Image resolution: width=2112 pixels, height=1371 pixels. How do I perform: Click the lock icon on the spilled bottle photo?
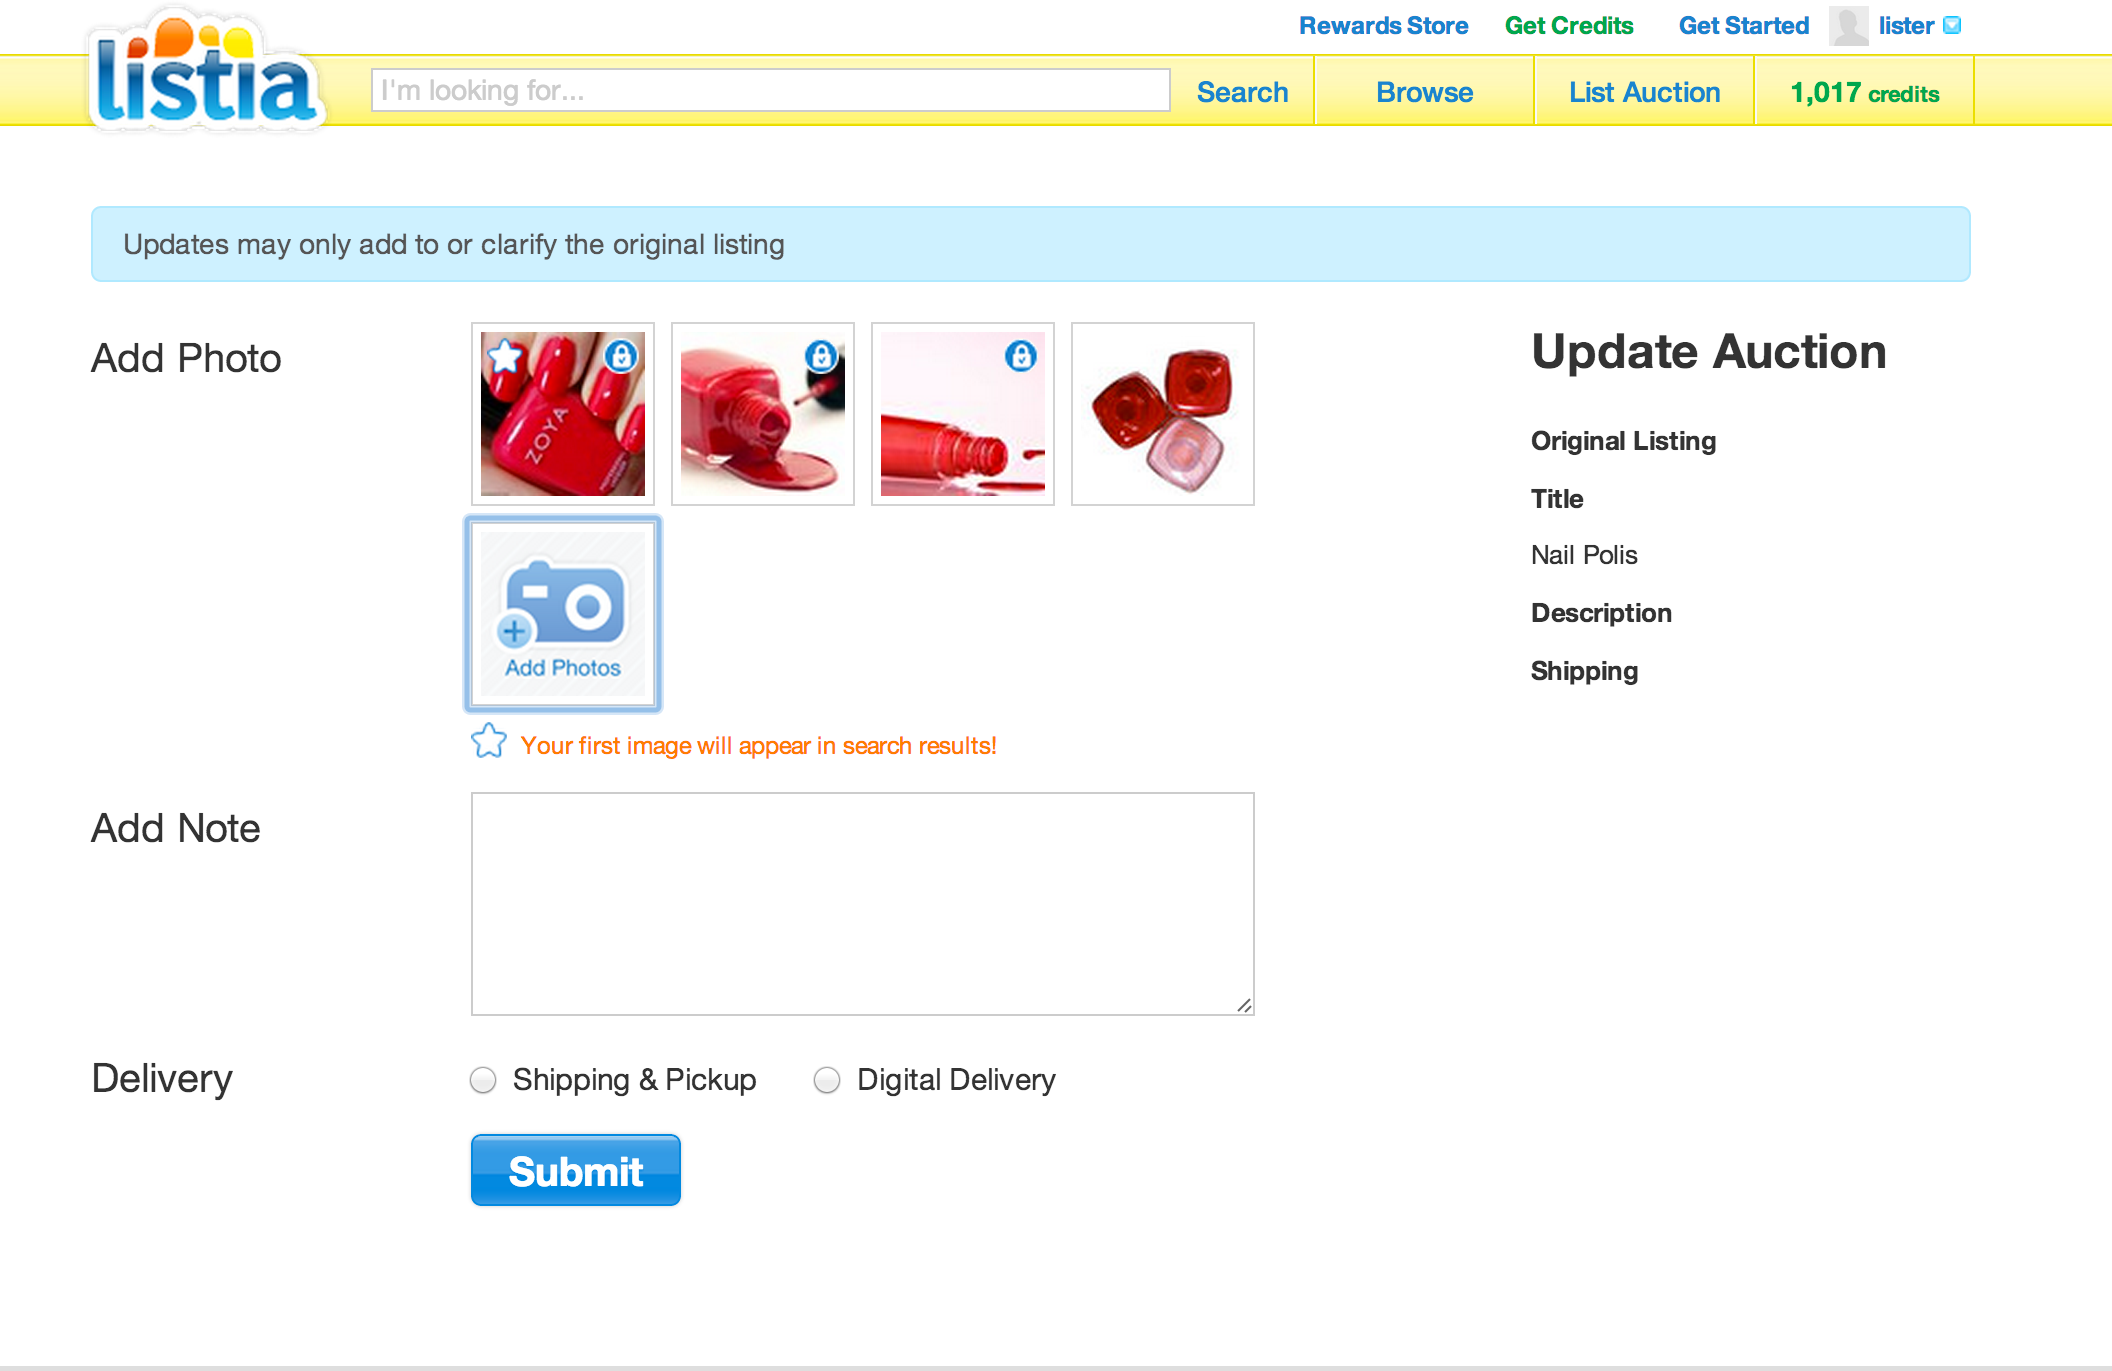(x=821, y=355)
